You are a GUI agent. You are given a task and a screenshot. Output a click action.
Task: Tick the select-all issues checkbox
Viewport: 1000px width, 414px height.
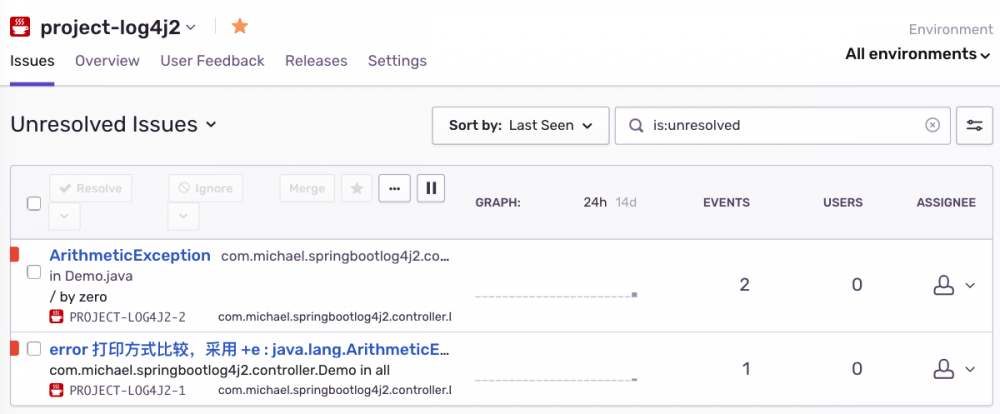tap(34, 203)
